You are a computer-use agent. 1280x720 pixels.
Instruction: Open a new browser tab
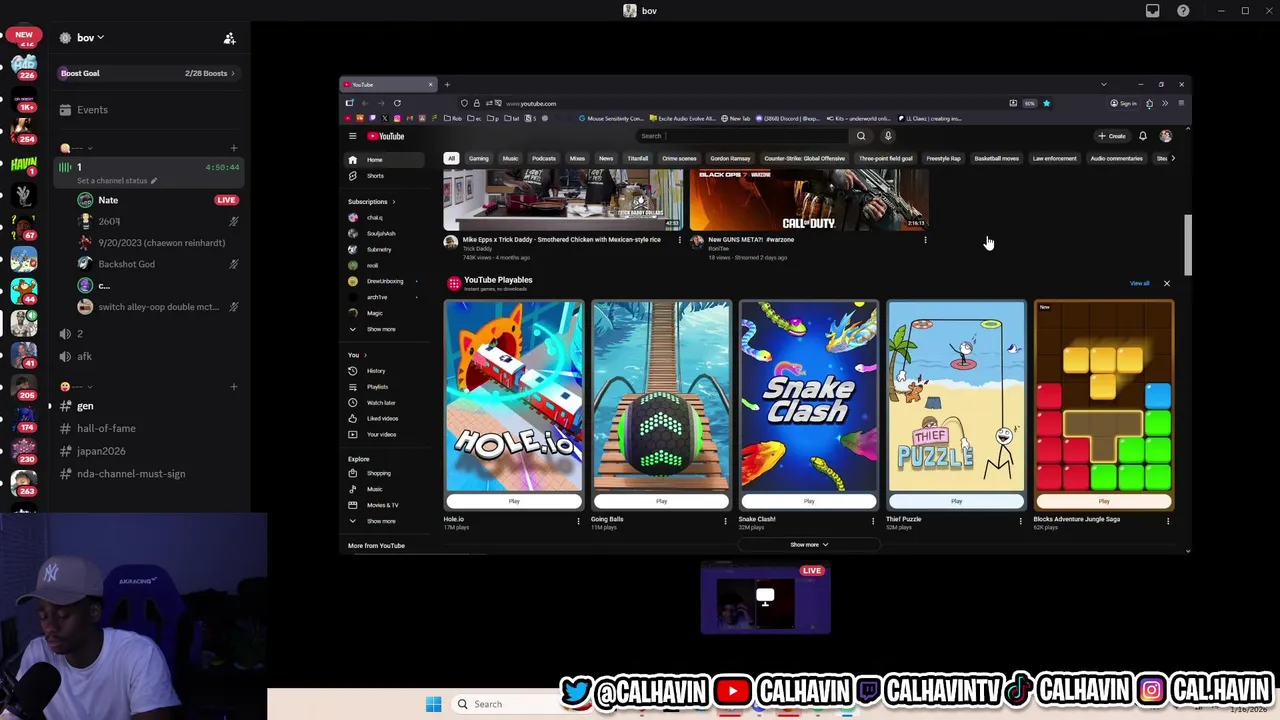point(447,84)
